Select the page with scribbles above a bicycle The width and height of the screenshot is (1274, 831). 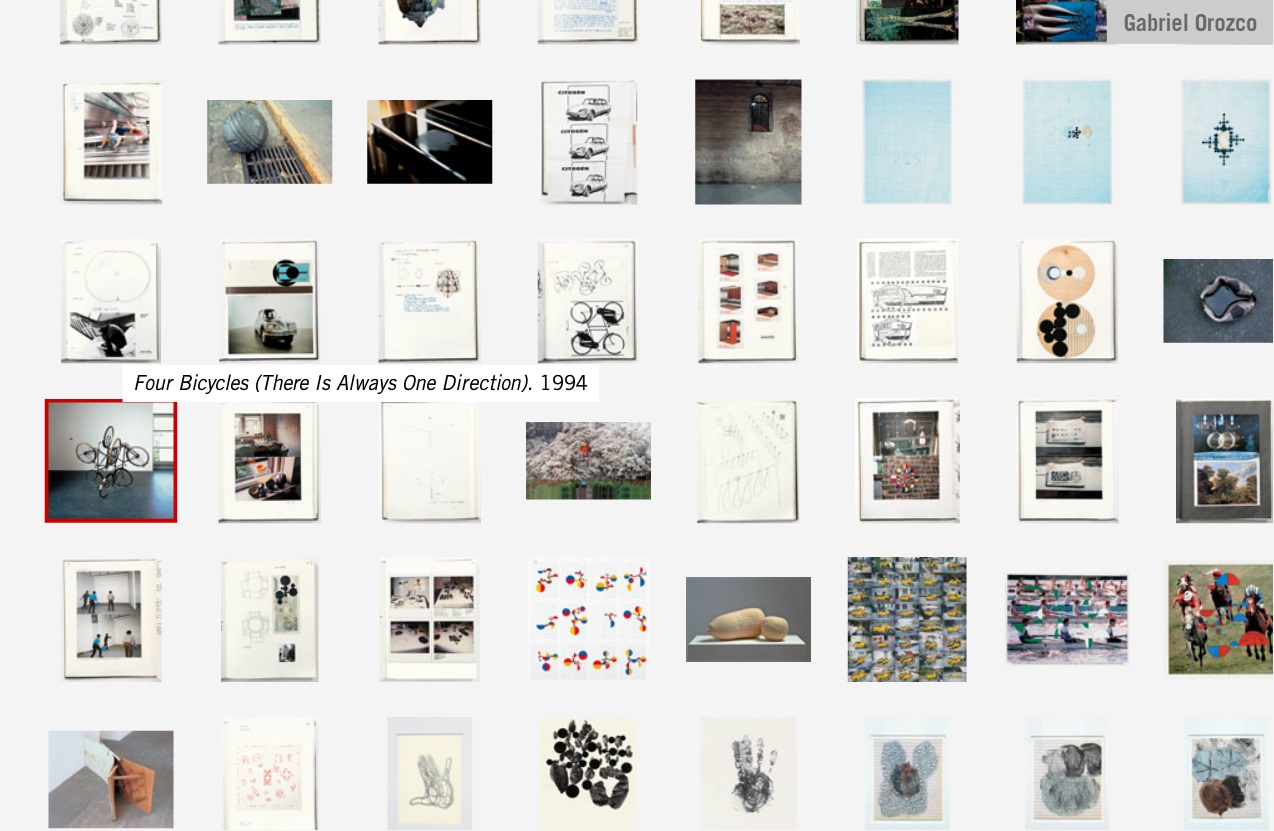pos(587,300)
